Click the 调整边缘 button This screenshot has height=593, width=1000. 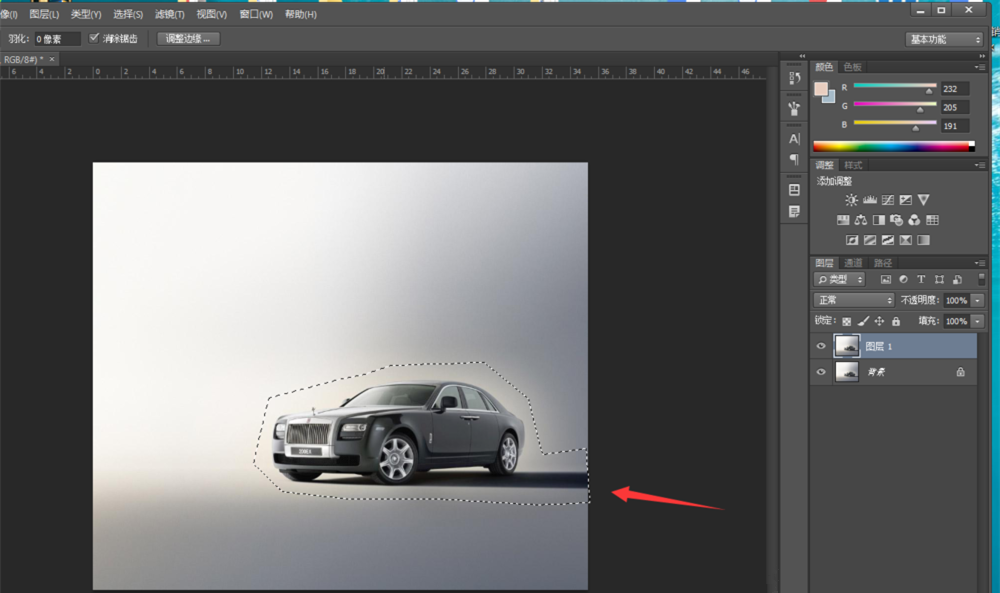point(188,39)
